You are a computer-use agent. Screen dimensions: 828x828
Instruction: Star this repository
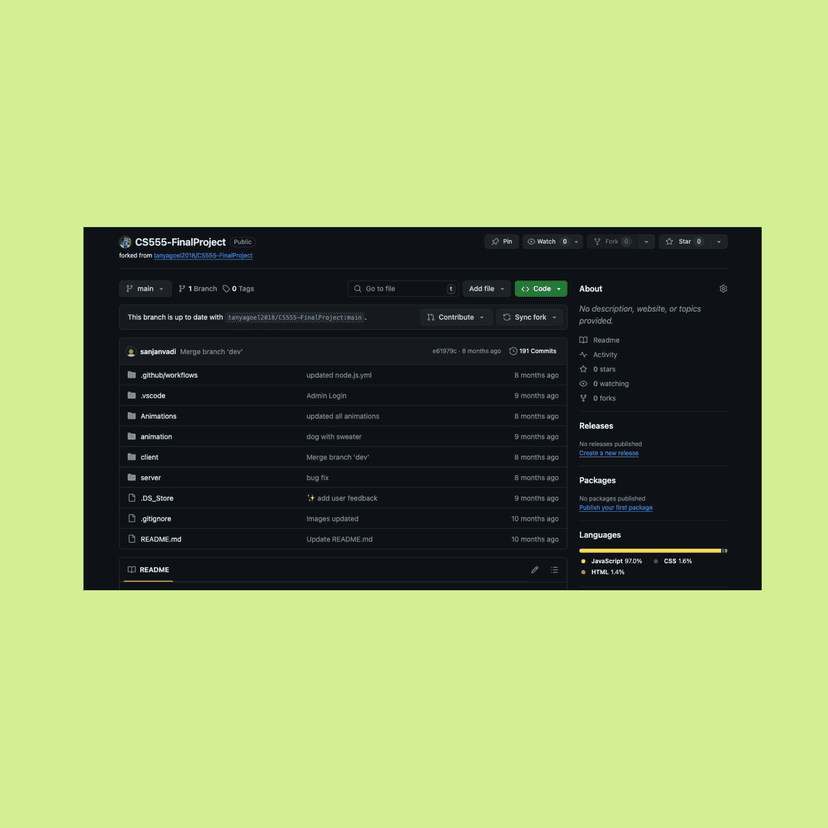pos(684,241)
